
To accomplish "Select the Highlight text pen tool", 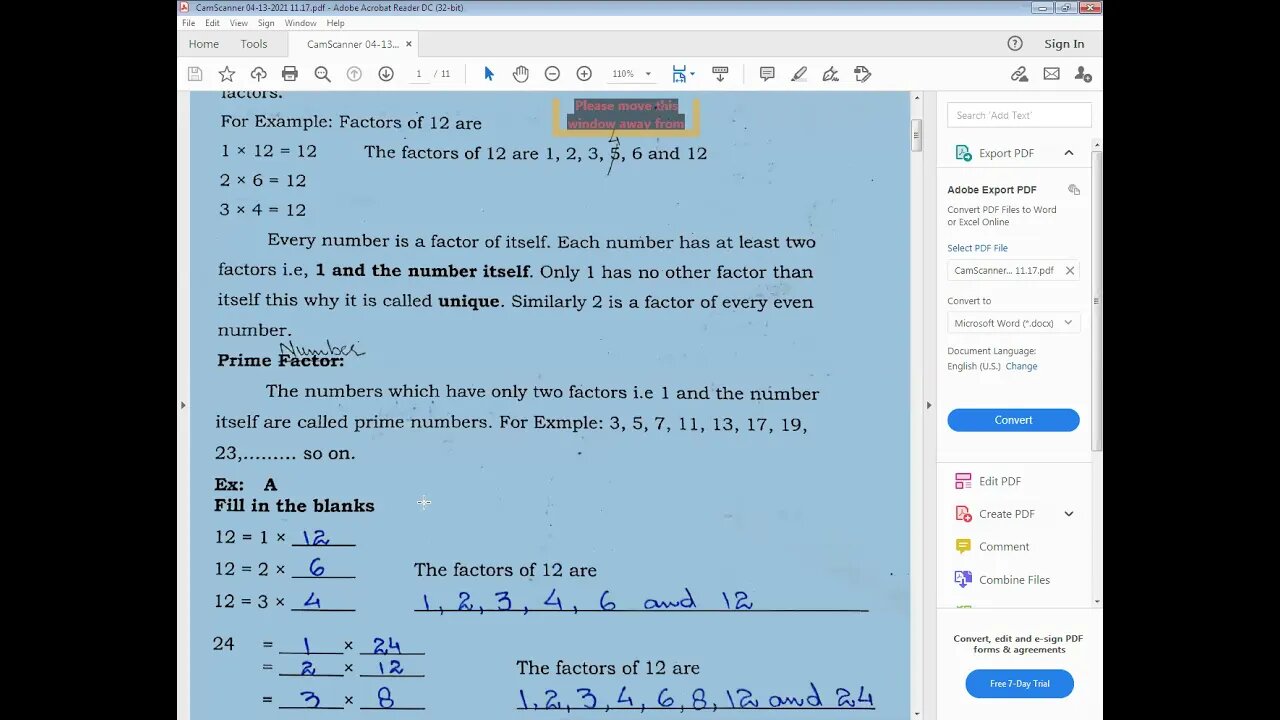I will coord(799,74).
